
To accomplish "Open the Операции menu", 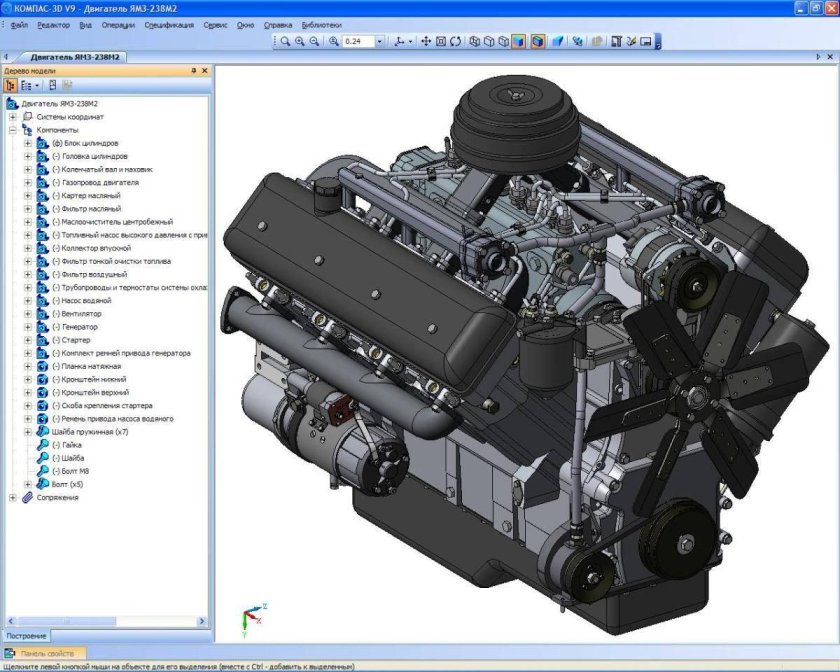I will (118, 23).
